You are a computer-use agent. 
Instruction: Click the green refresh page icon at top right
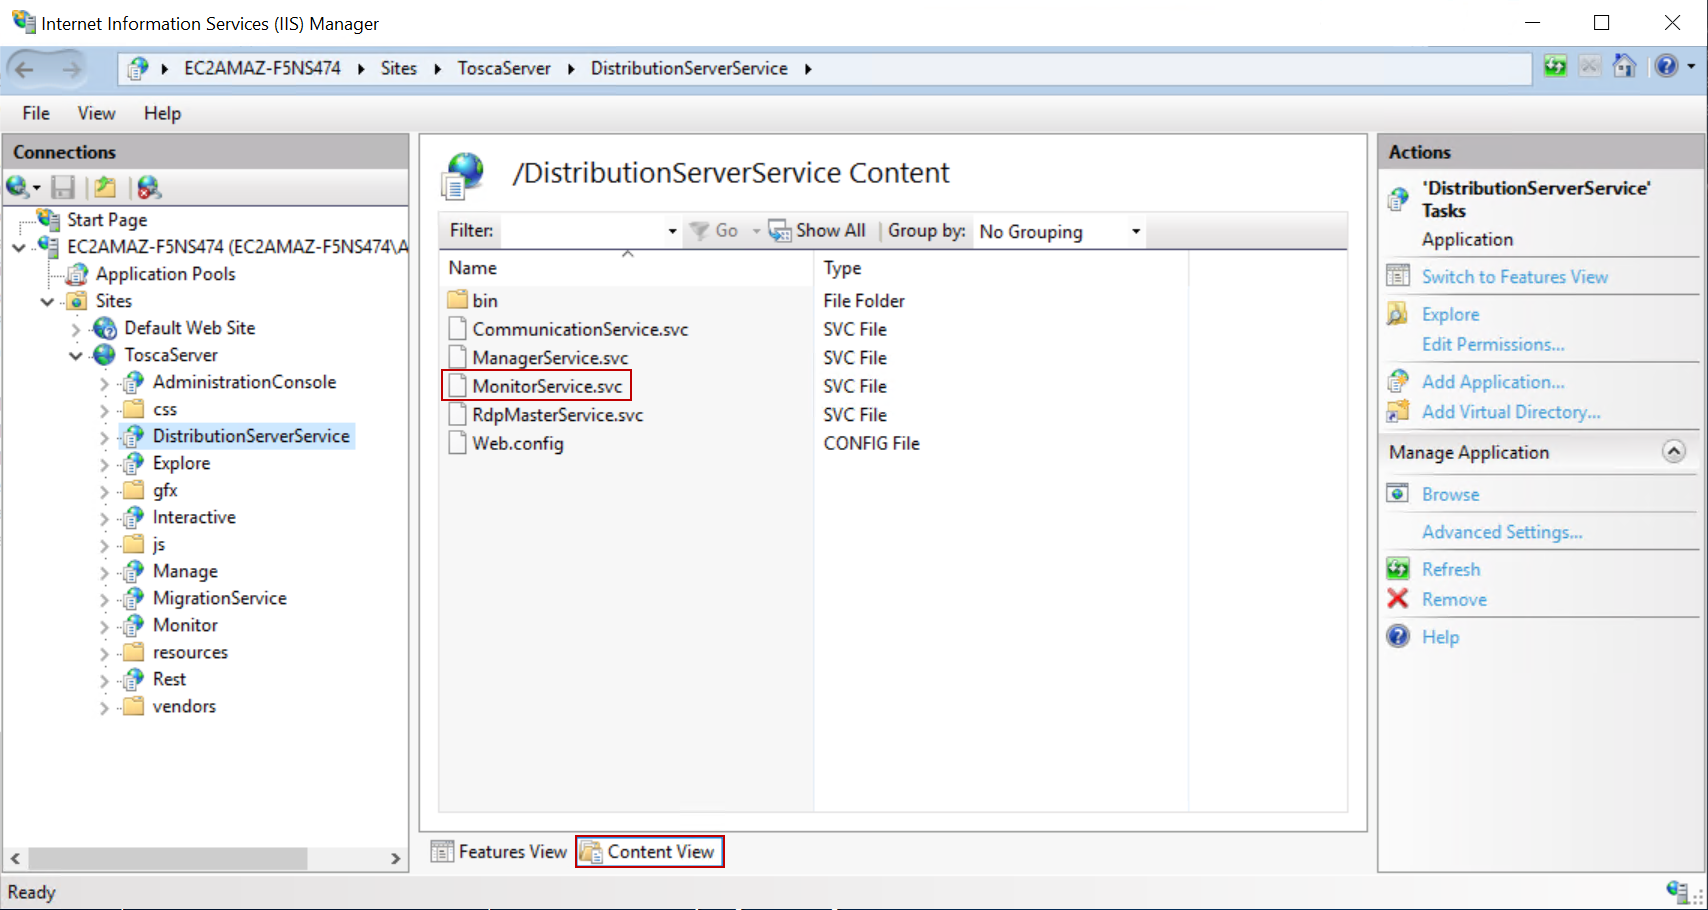(1555, 67)
